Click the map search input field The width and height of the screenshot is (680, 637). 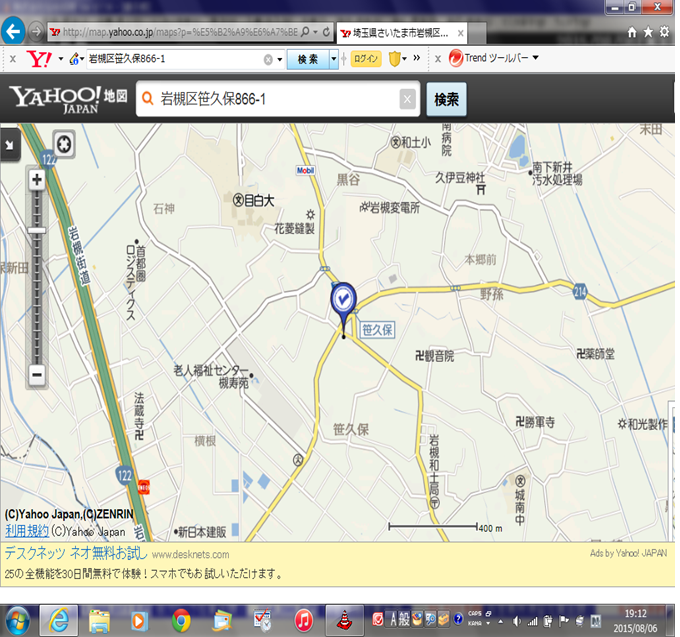coord(278,99)
